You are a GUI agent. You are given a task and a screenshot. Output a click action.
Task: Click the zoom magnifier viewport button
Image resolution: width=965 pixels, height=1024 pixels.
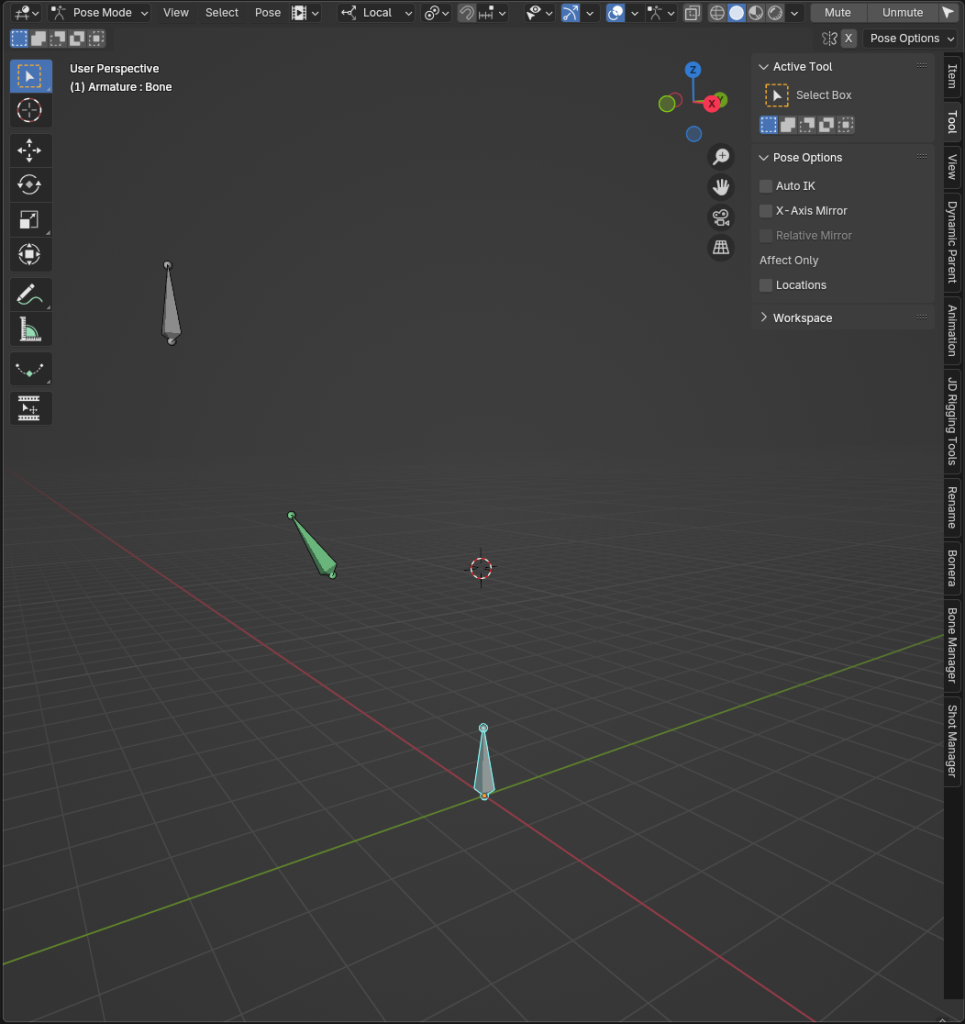(721, 157)
